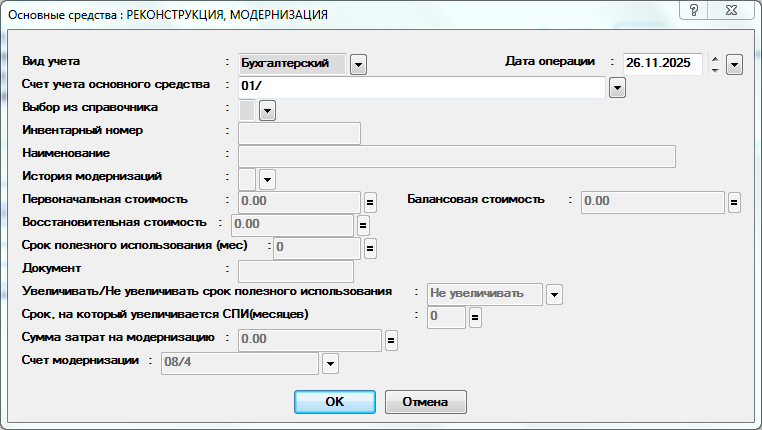Screen dimensions: 762x430
Task: Click calculator button beside СПИ months increase field
Action: [x=475, y=318]
